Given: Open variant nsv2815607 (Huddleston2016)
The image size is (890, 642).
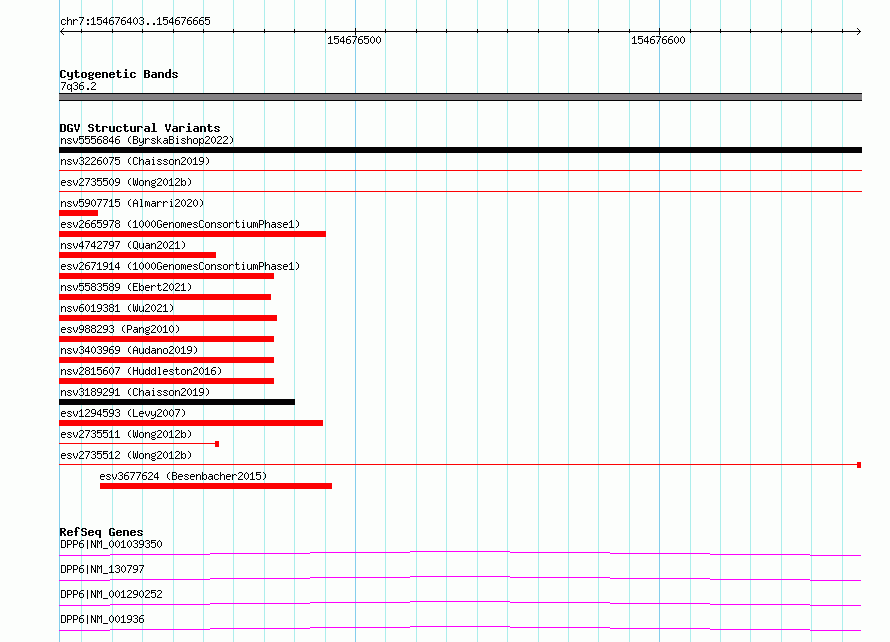Looking at the screenshot, I should [141, 371].
